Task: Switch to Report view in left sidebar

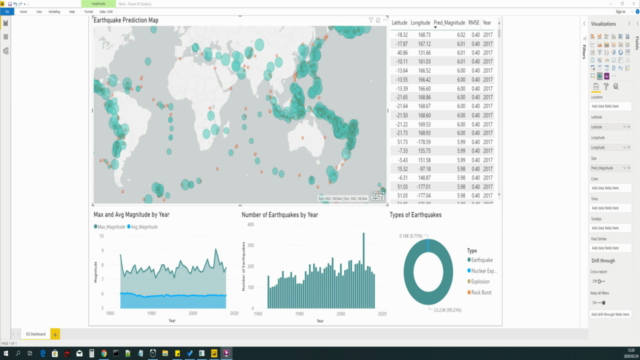Action: (6, 23)
